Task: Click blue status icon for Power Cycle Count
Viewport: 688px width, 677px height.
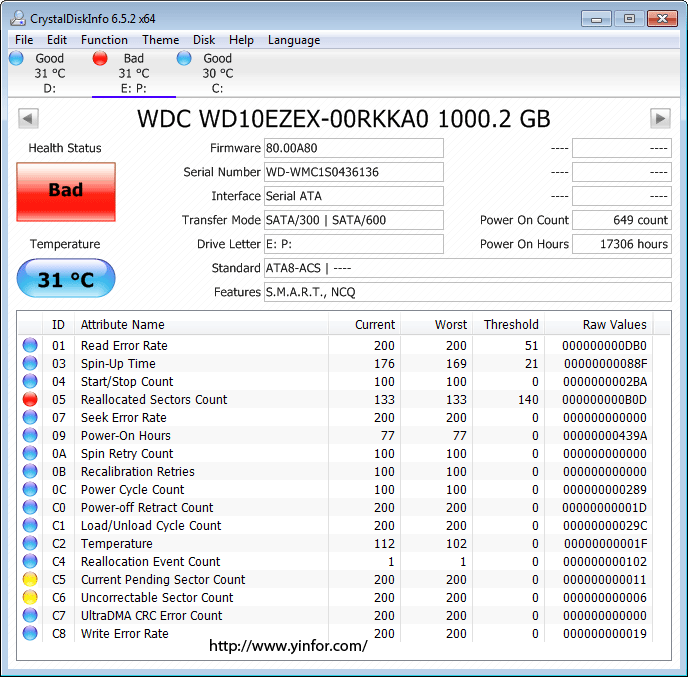Action: coord(30,489)
